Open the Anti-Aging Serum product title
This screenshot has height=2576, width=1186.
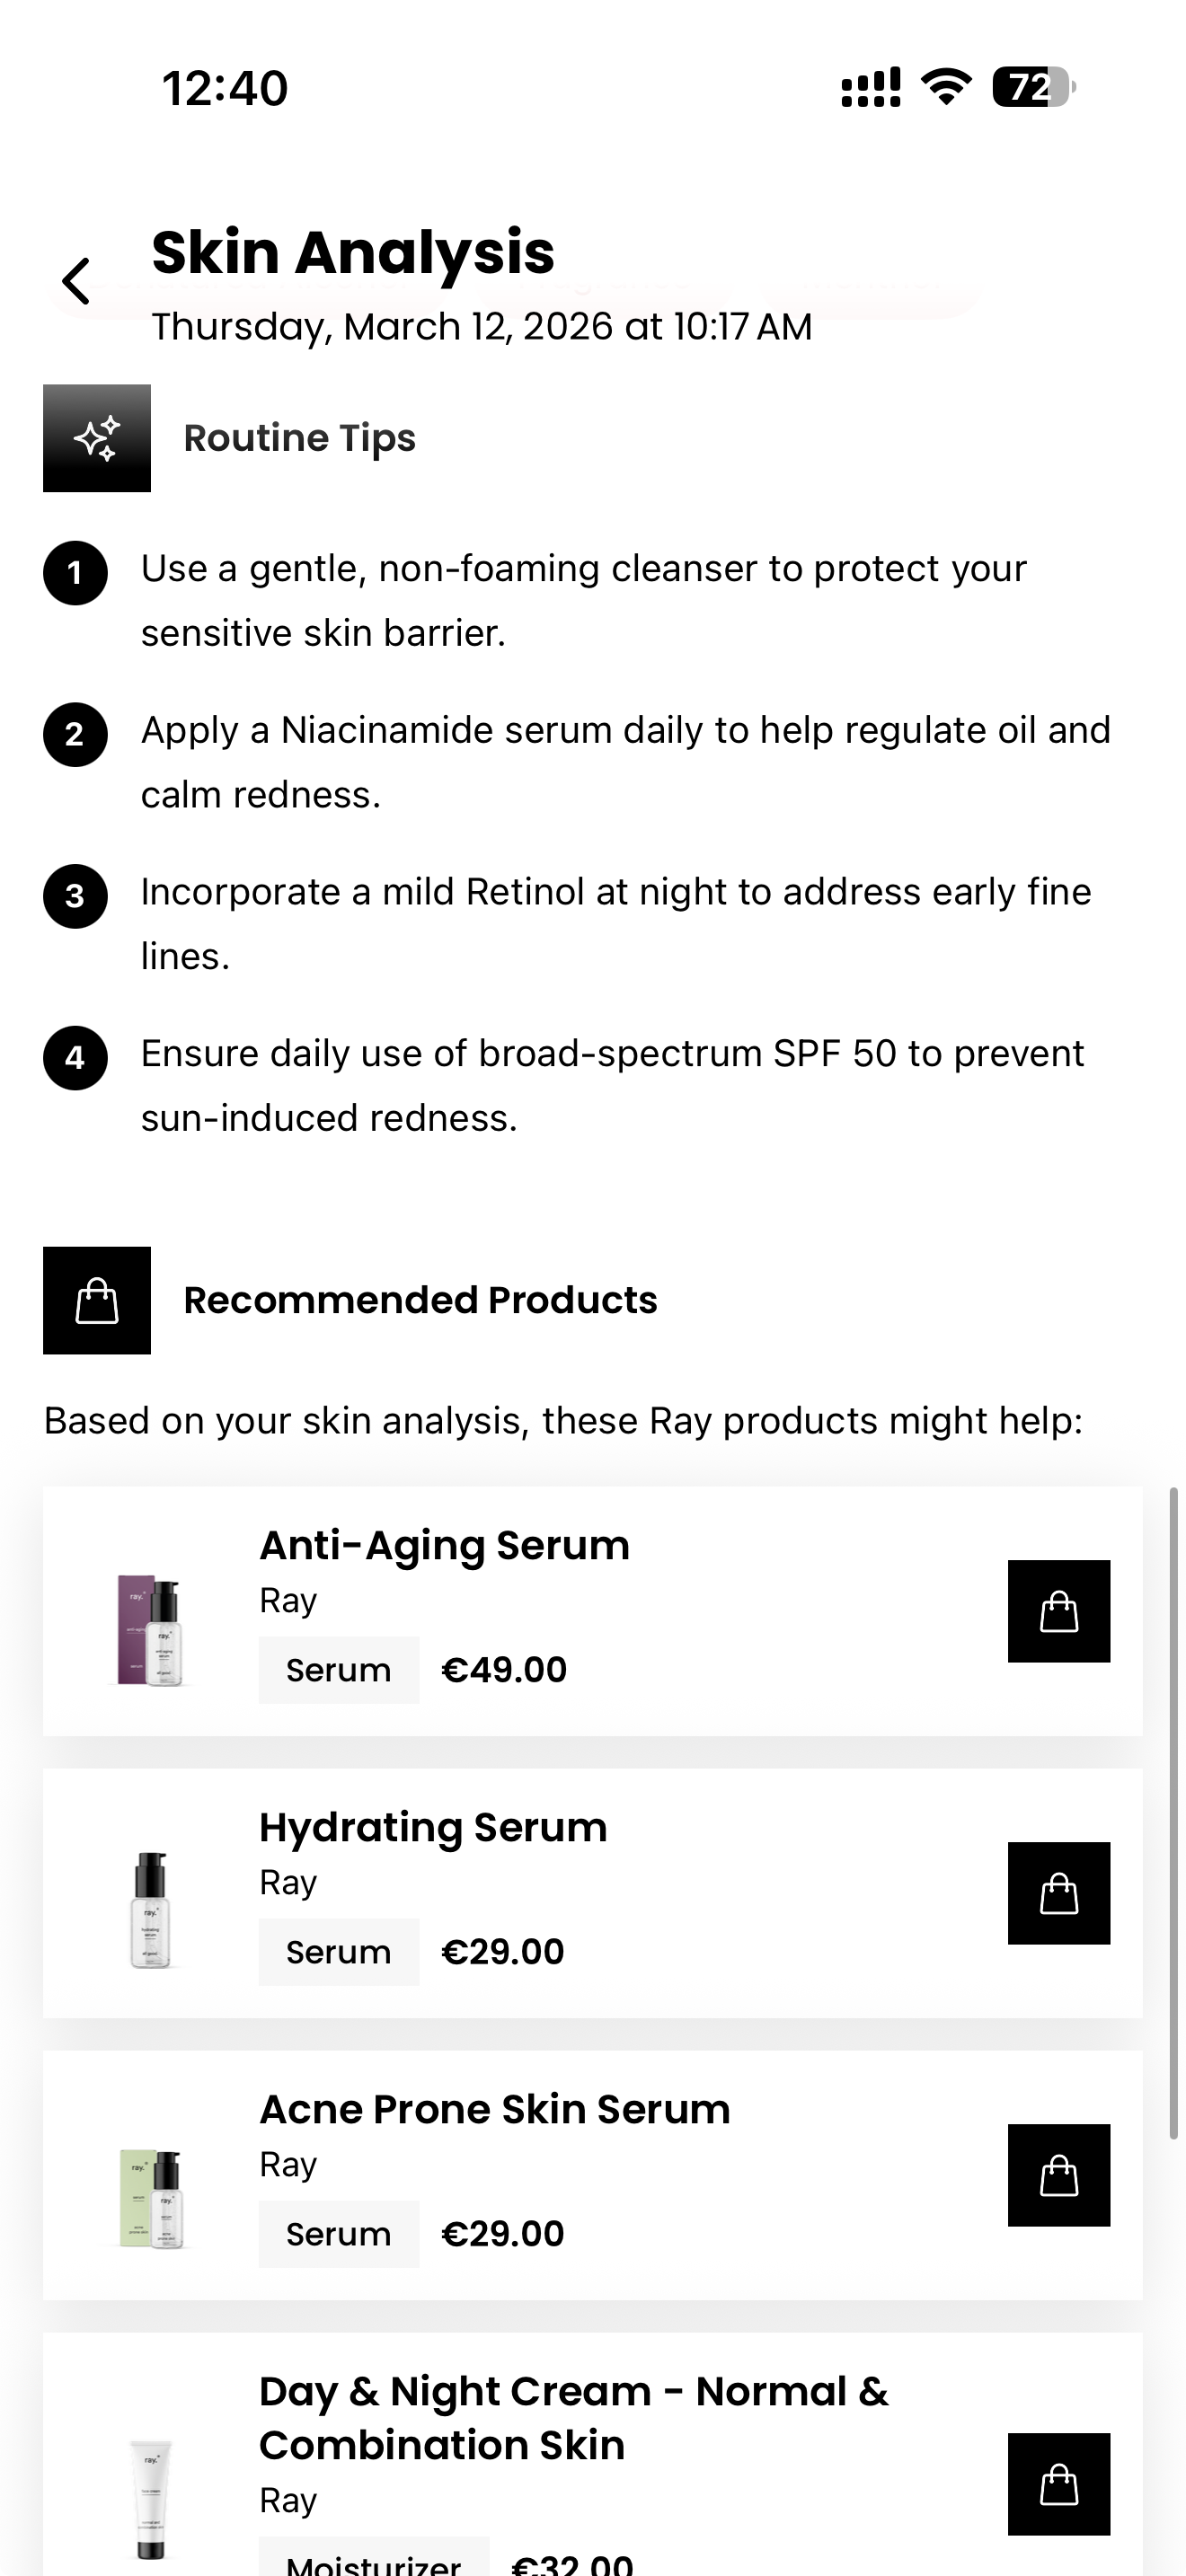click(x=444, y=1544)
